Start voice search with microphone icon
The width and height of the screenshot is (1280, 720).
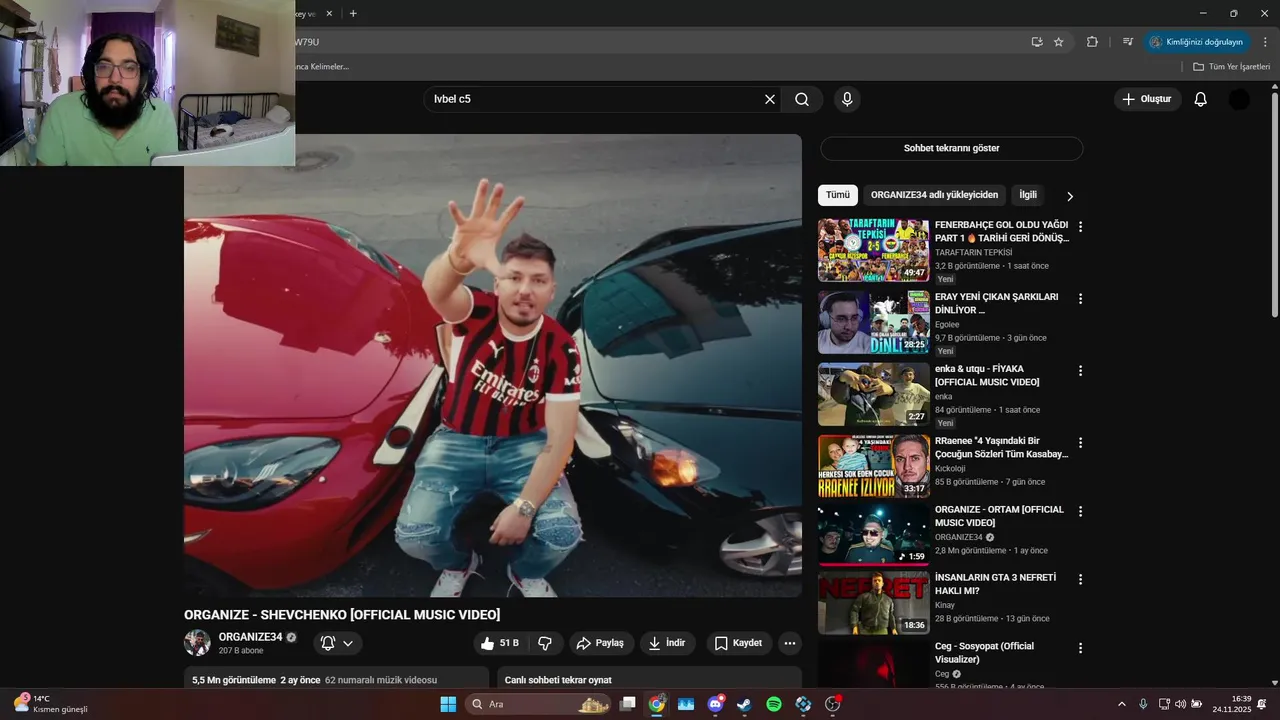[847, 99]
